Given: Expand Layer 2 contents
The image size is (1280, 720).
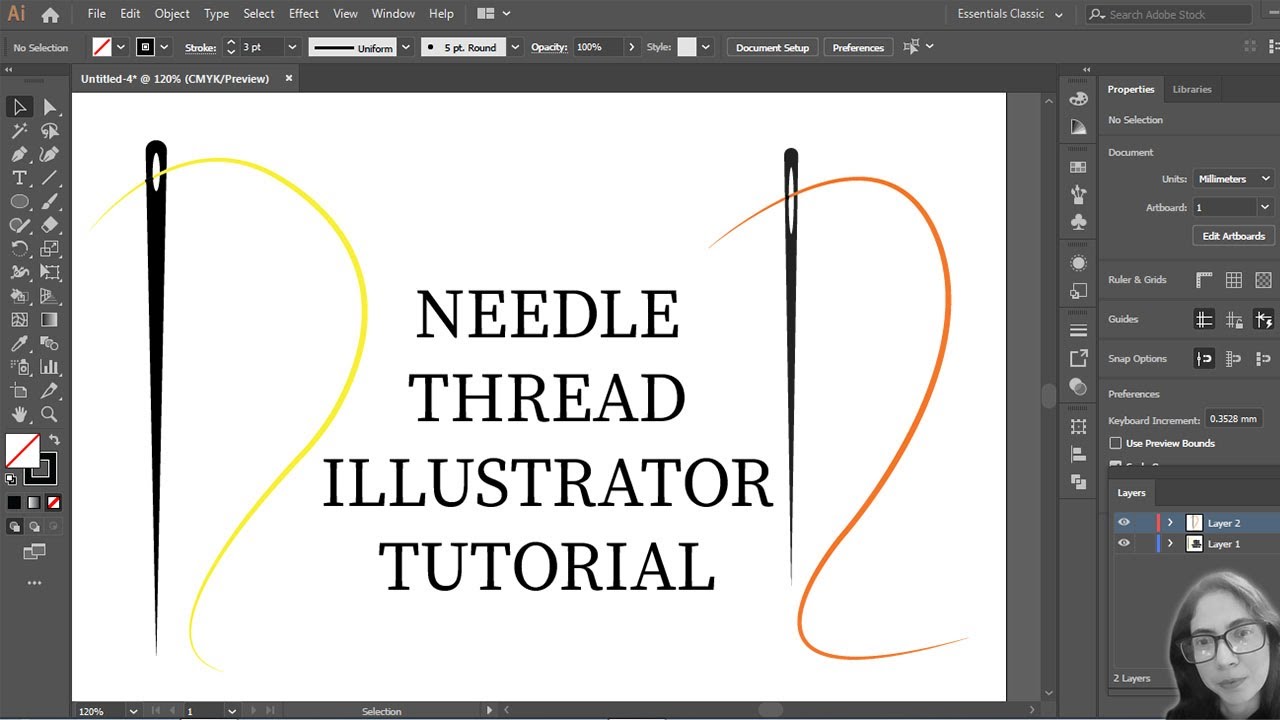Looking at the screenshot, I should (1170, 522).
